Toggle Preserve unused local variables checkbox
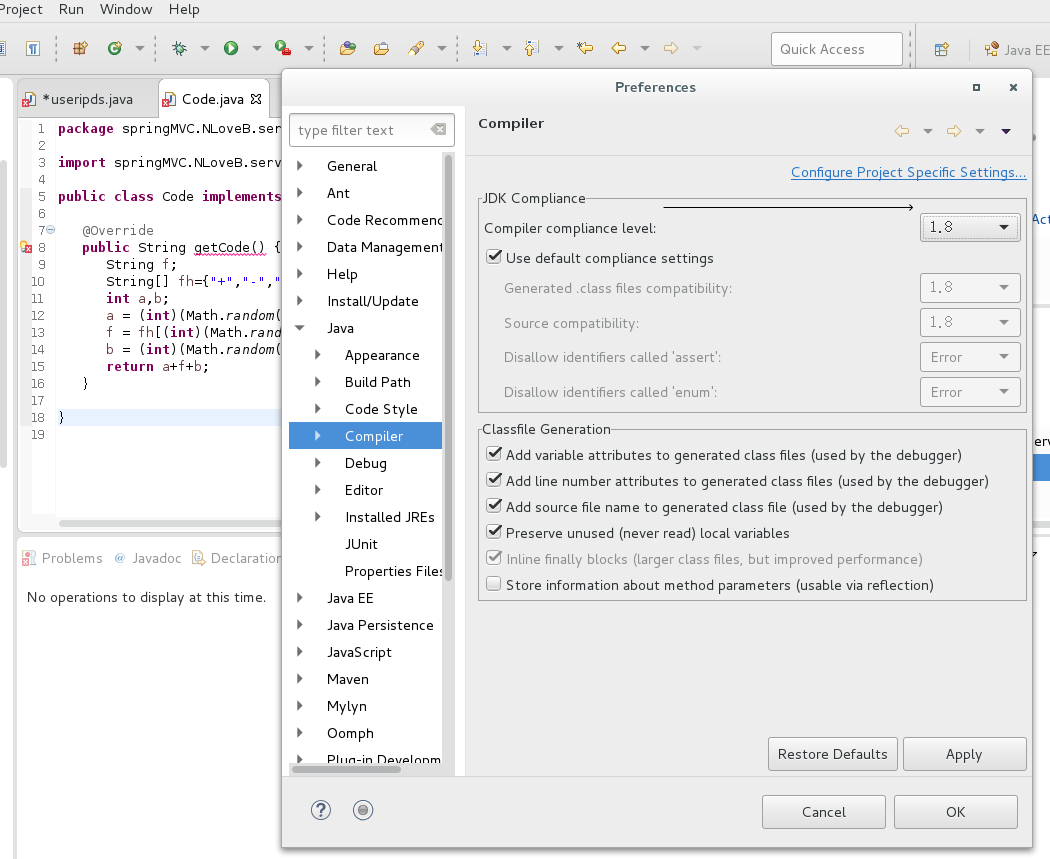This screenshot has width=1050, height=859. tap(494, 532)
